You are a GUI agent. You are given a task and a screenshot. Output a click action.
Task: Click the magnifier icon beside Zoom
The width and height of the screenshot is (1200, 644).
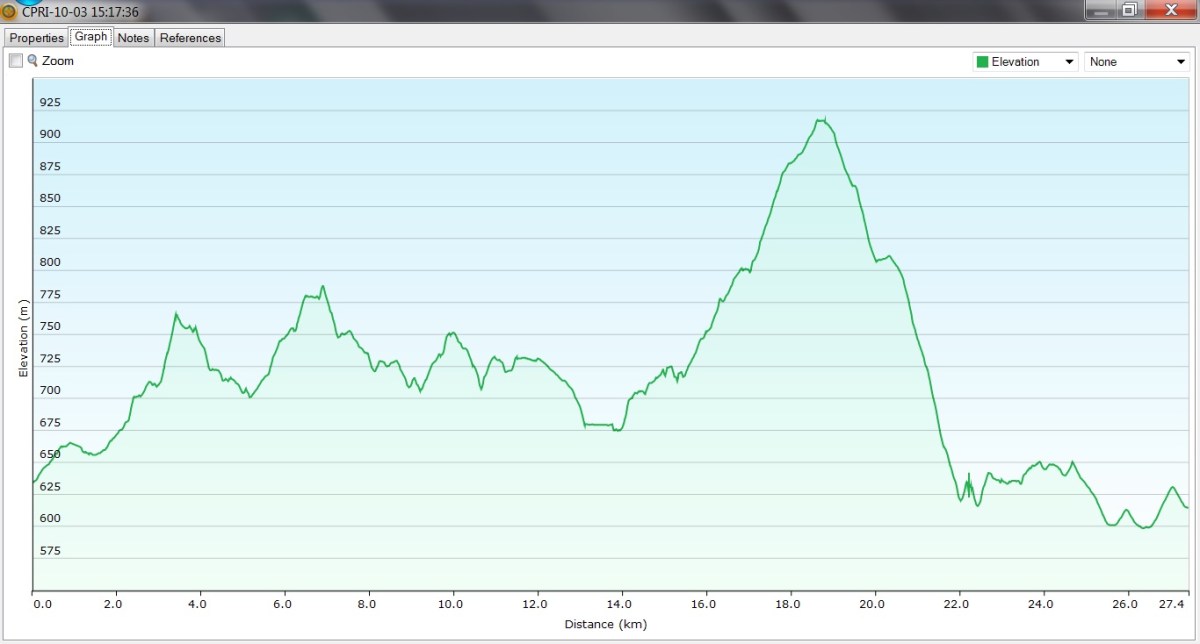click(32, 61)
